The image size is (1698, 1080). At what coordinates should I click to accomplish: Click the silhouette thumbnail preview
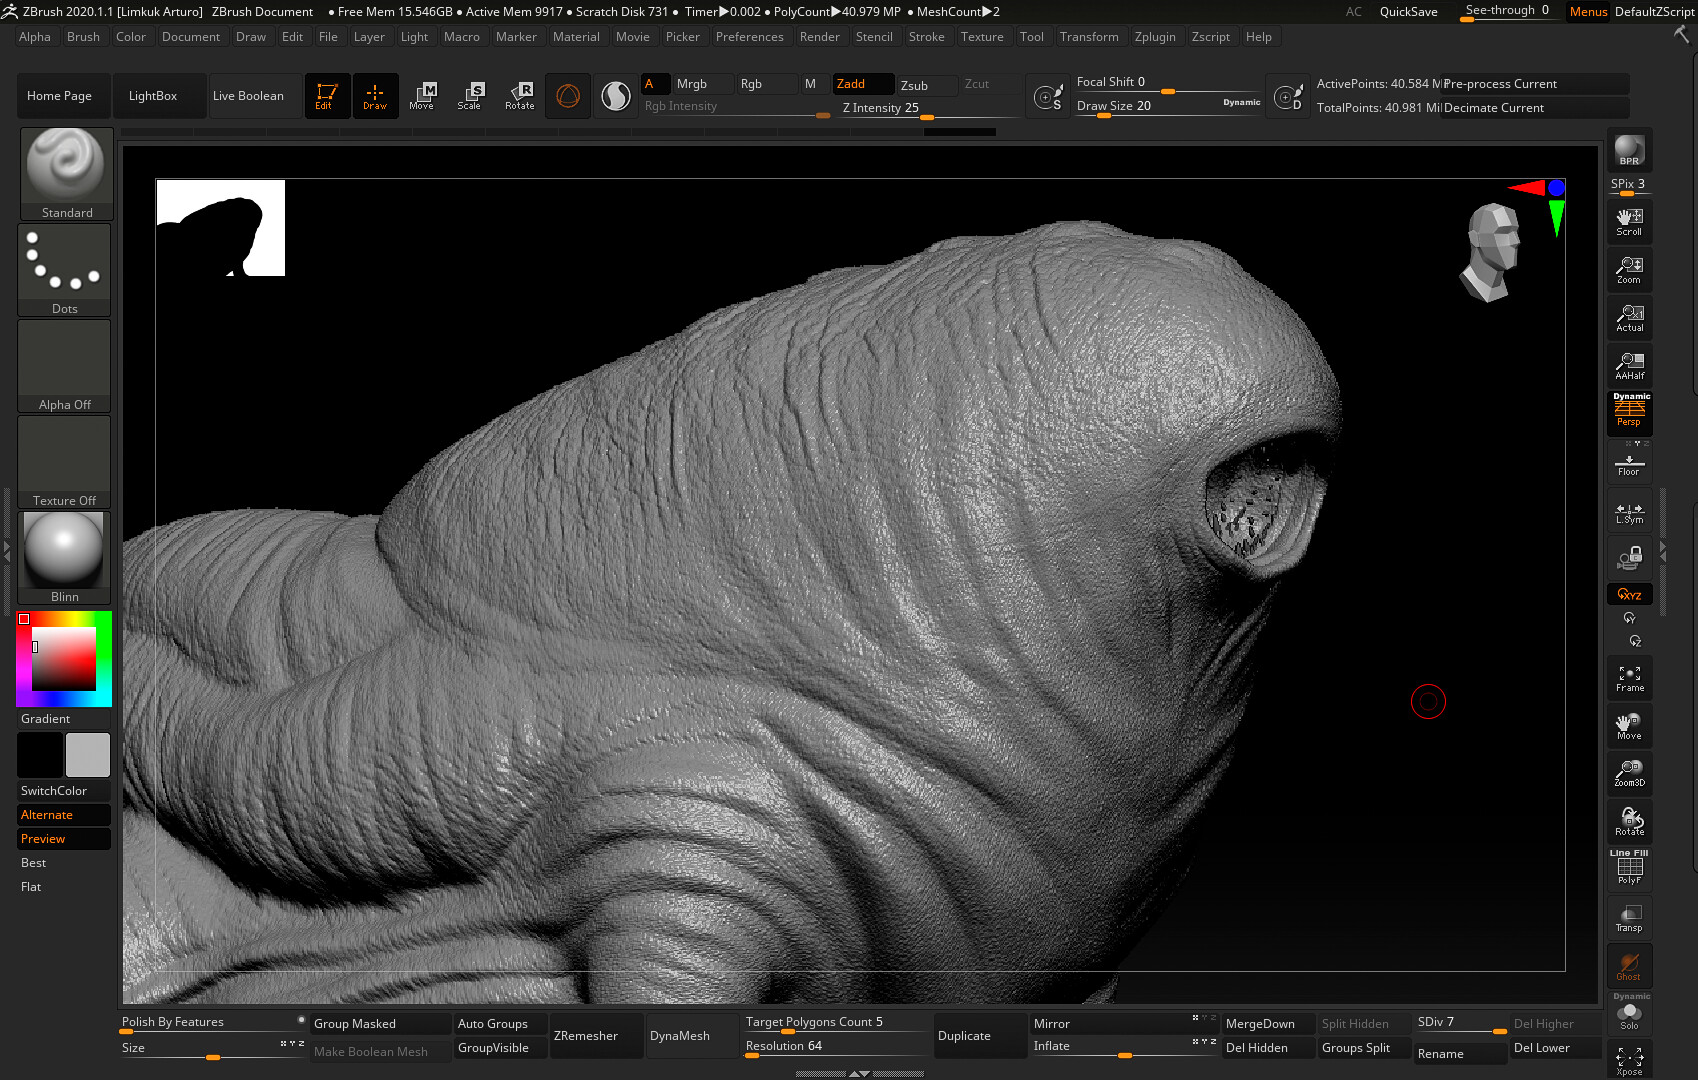coord(221,228)
